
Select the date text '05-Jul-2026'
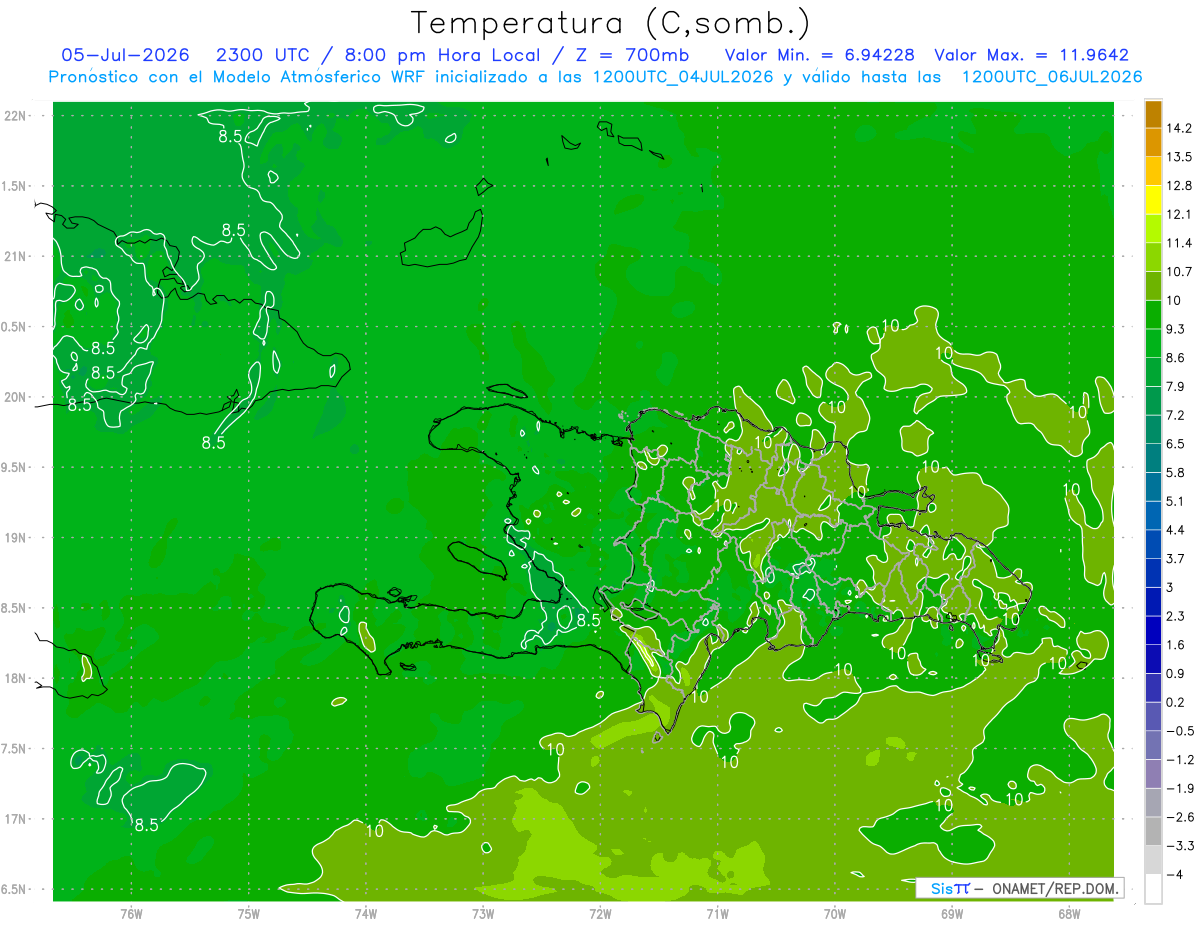[x=124, y=55]
